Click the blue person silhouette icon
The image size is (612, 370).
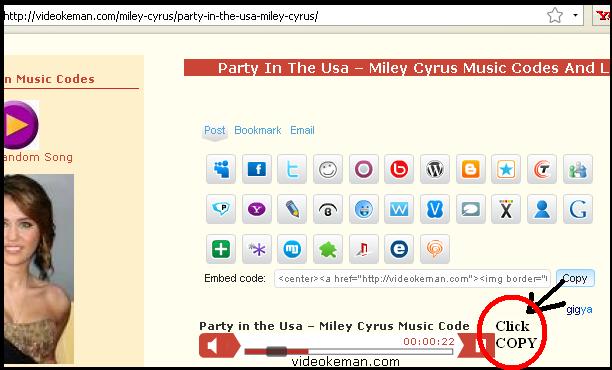[x=542, y=209]
